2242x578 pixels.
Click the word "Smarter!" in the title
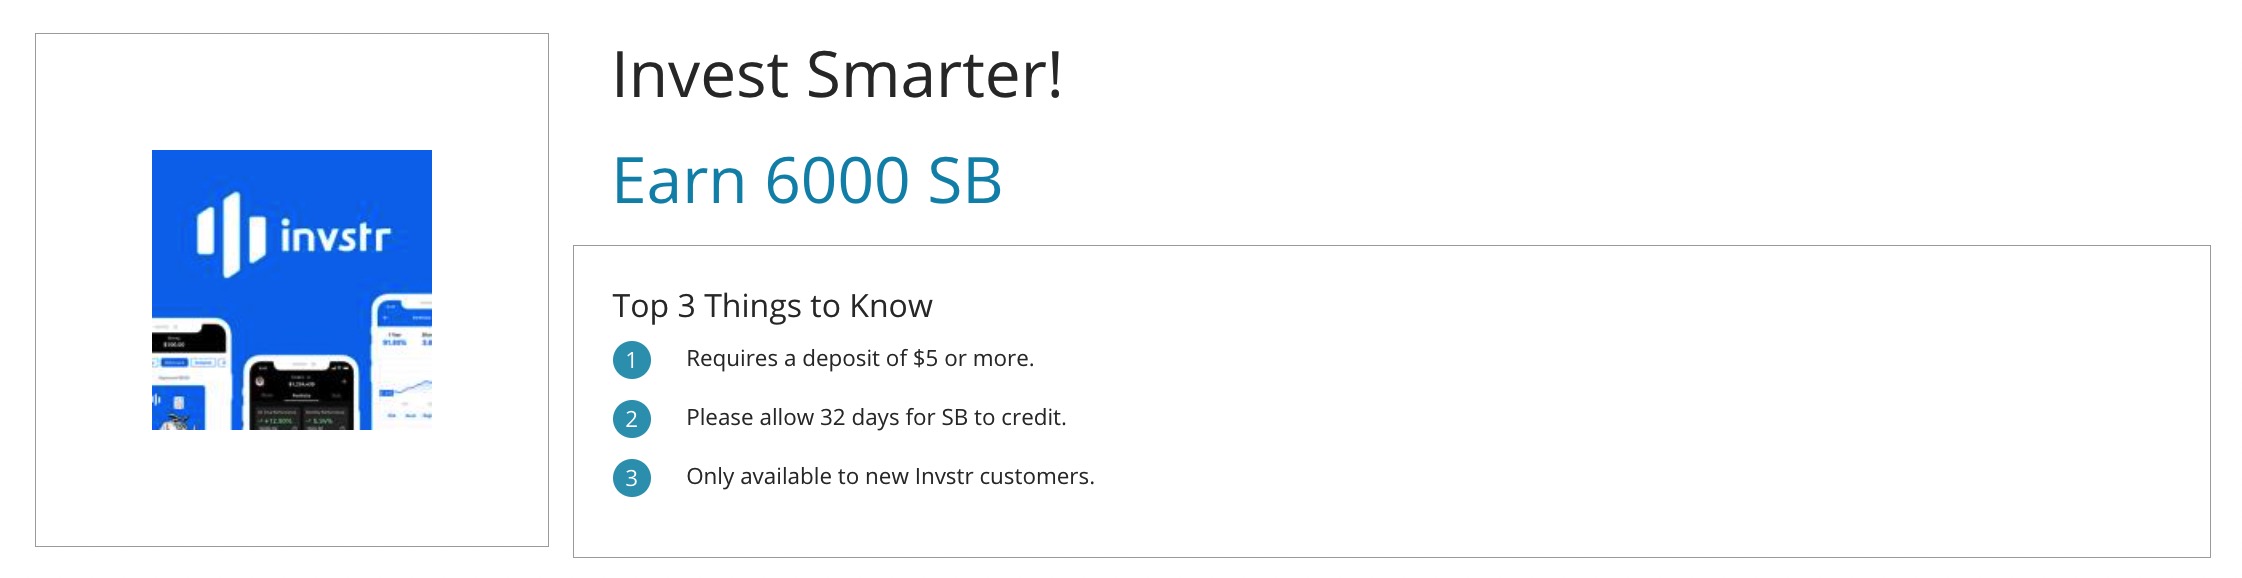[934, 75]
